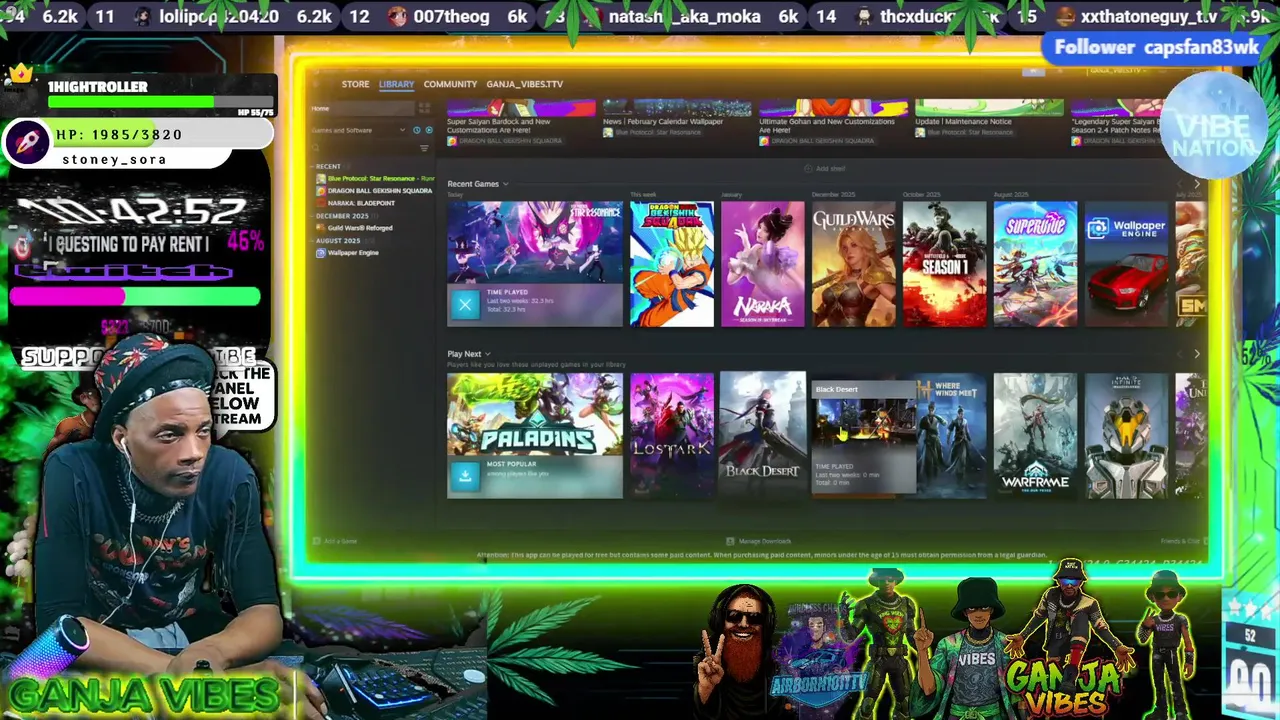Image resolution: width=1280 pixels, height=720 pixels.
Task: Toggle sort by recent clock icon
Action: pos(418,130)
